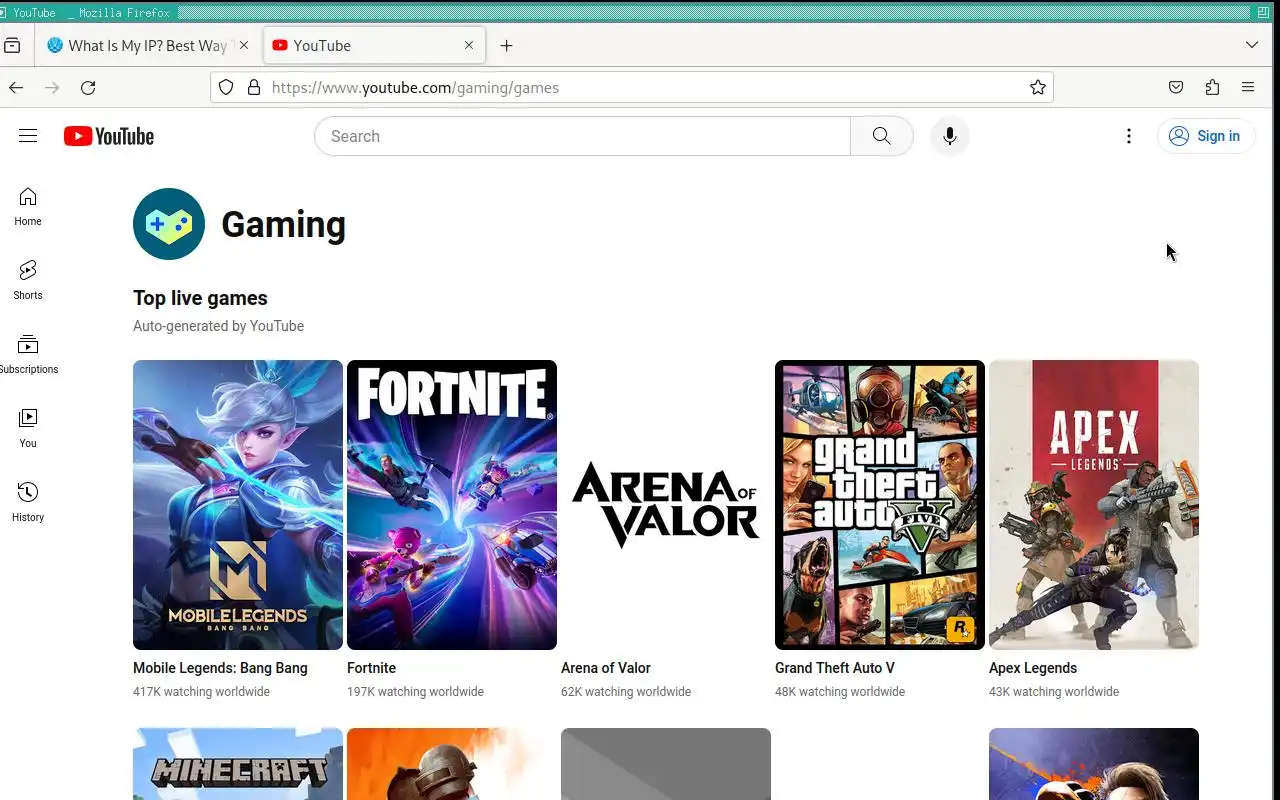
Task: Click the Apex Legends title link
Action: [1033, 668]
